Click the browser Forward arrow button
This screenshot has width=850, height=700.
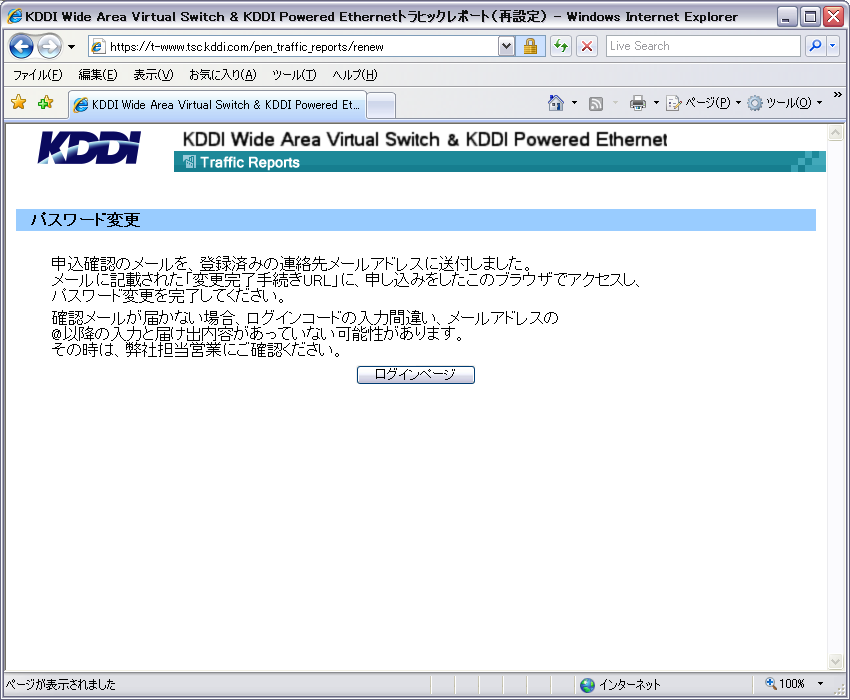[x=49, y=47]
